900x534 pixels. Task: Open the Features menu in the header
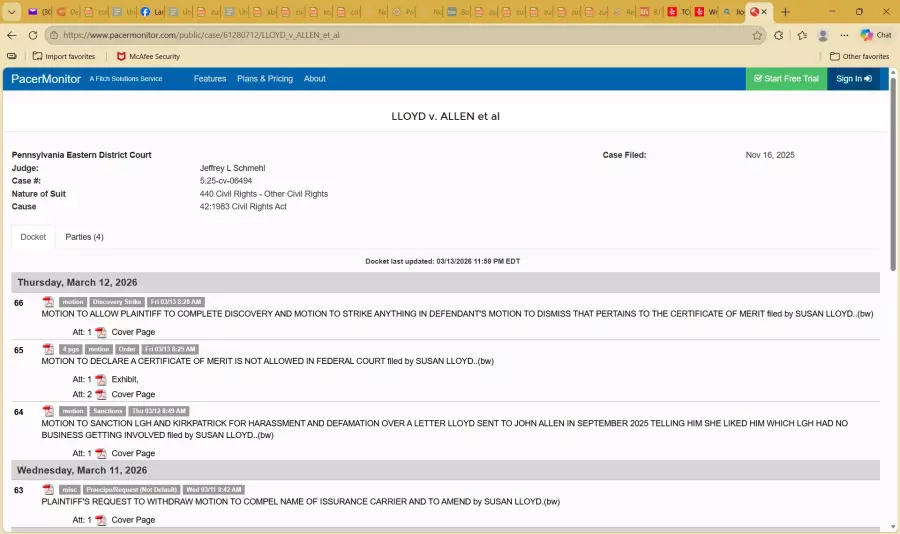(x=210, y=79)
